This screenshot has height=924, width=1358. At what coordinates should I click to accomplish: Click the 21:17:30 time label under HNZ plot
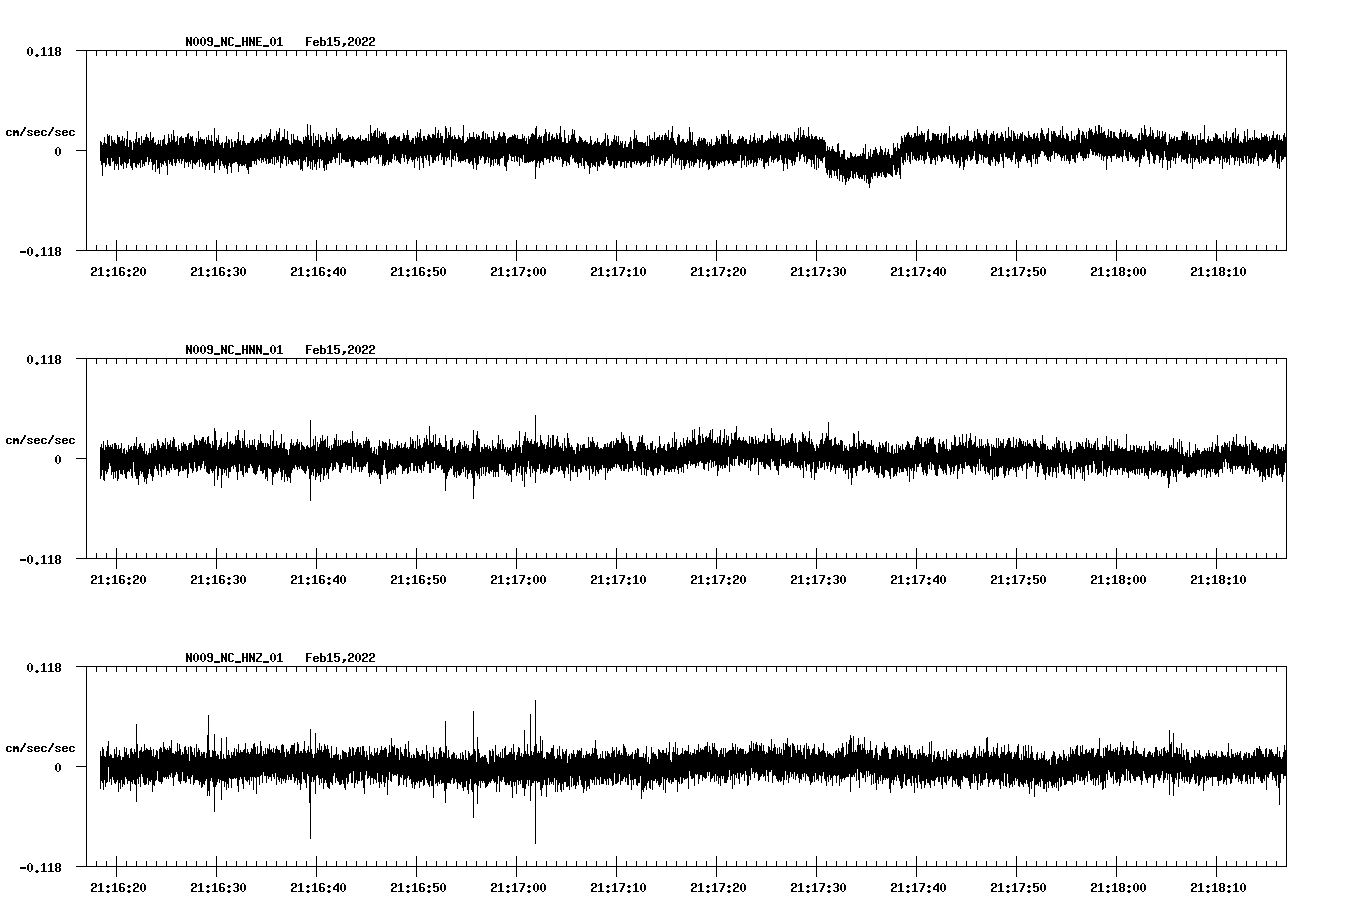[x=818, y=888]
